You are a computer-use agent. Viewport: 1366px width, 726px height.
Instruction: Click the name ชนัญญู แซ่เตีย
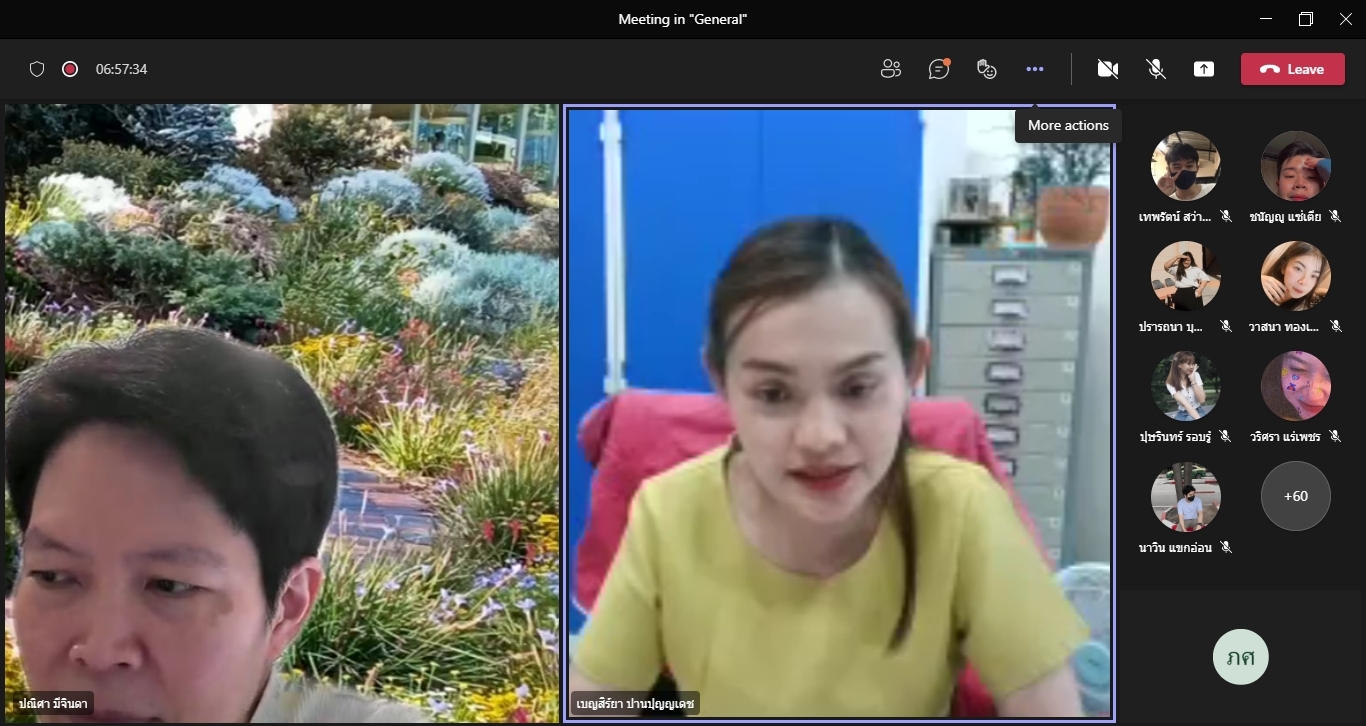pyautogui.click(x=1285, y=217)
